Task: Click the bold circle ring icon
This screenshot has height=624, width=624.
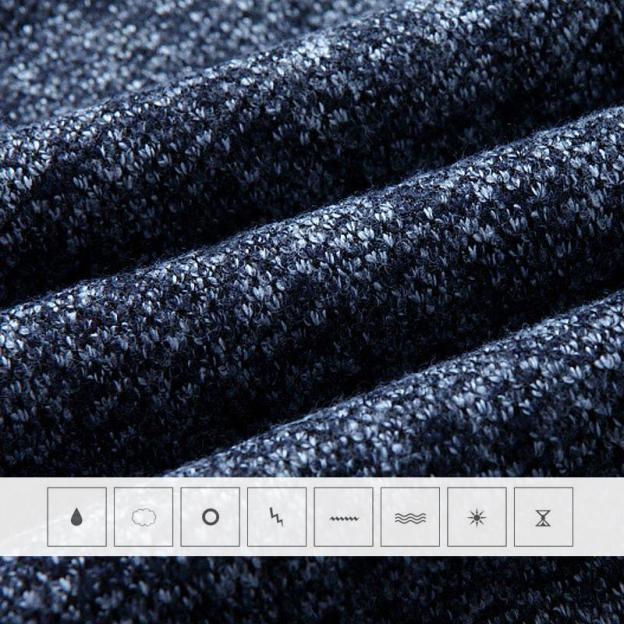Action: click(210, 517)
